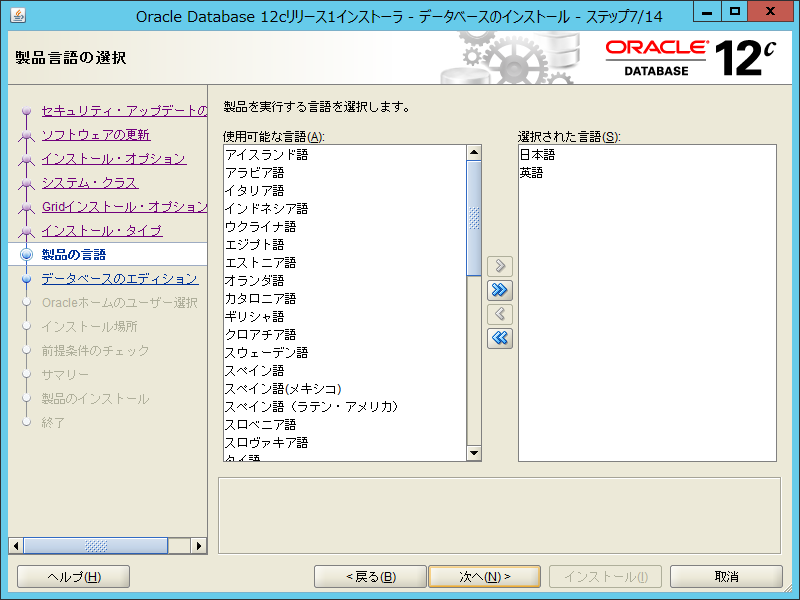Select 英語 in the selected languages list

pos(531,173)
